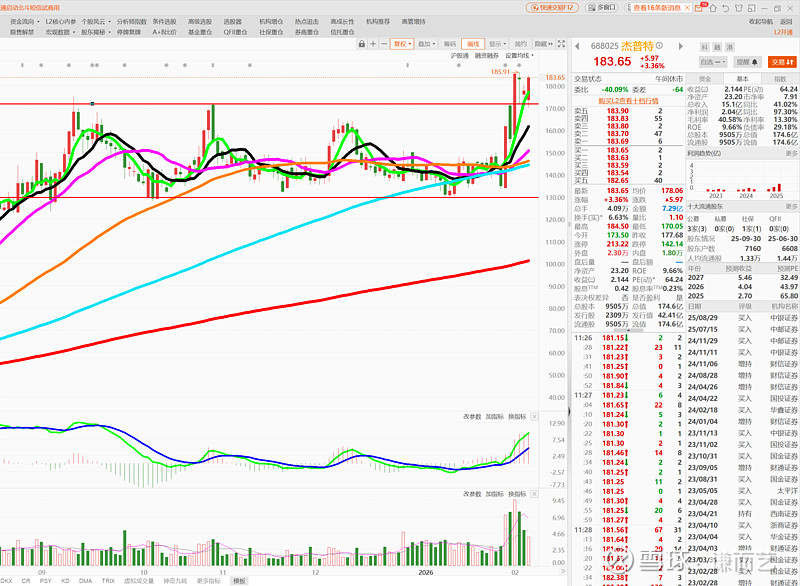
Task: Expand the 股东揭秘 menu
Action: click(96, 32)
